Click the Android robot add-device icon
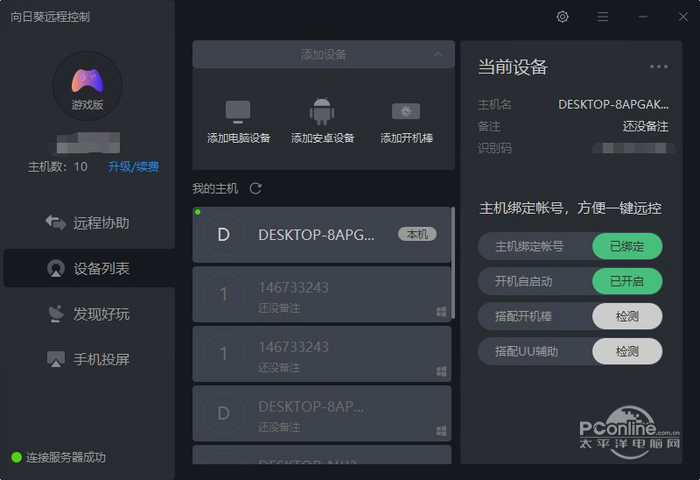The width and height of the screenshot is (700, 480). 322,111
